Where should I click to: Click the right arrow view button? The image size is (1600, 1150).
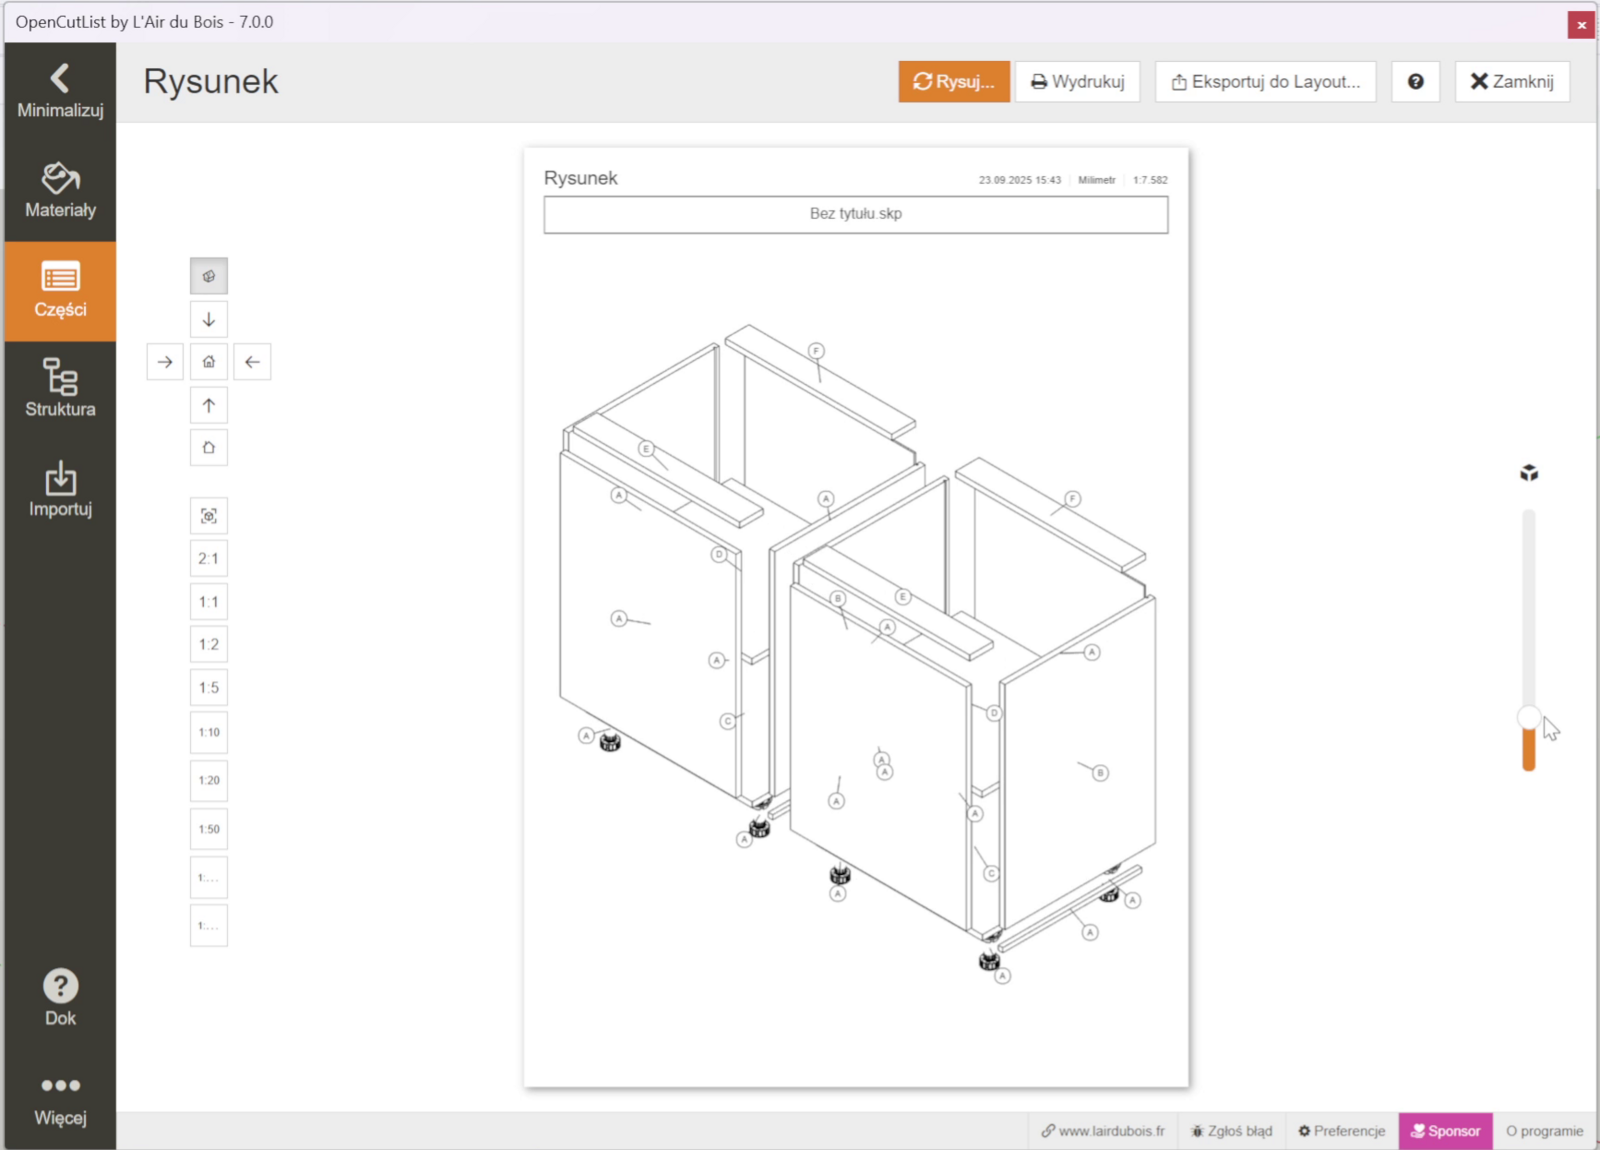tap(165, 362)
